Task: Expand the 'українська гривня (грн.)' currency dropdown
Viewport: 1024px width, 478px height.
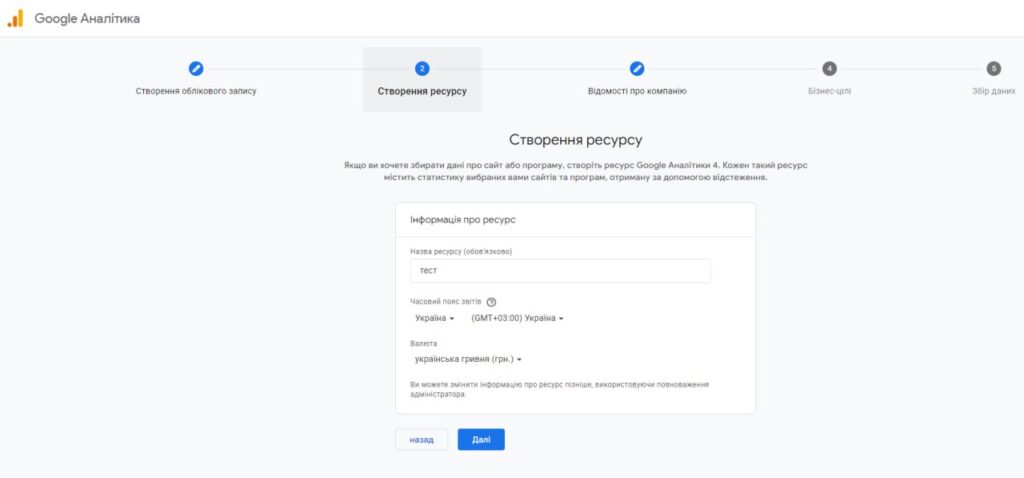Action: pyautogui.click(x=470, y=360)
